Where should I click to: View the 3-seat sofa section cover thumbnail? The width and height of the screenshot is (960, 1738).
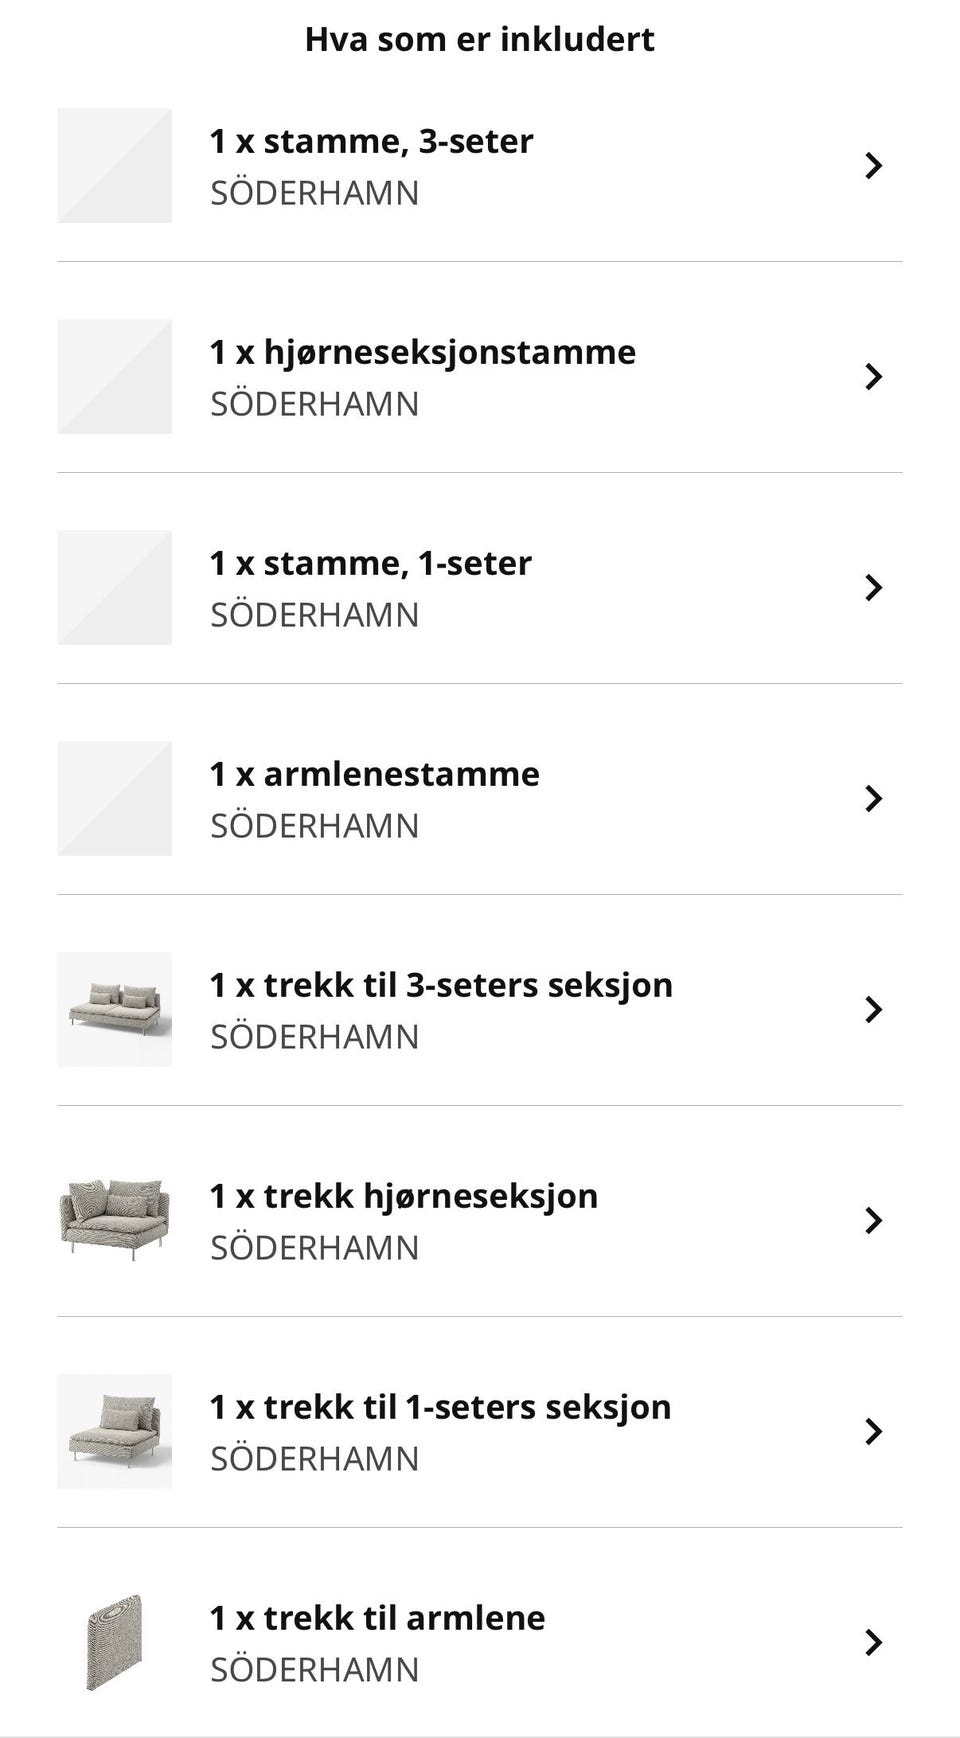(114, 1010)
